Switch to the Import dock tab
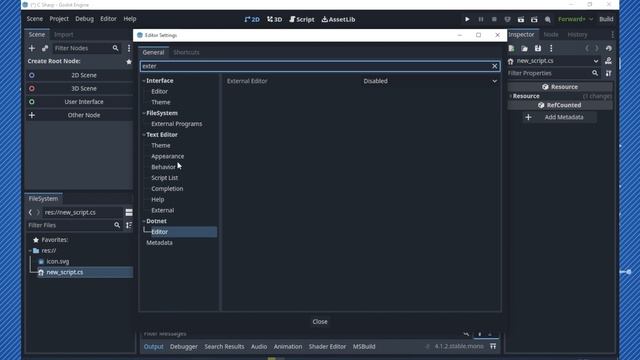Screen dimensions: 640x360 [64, 35]
